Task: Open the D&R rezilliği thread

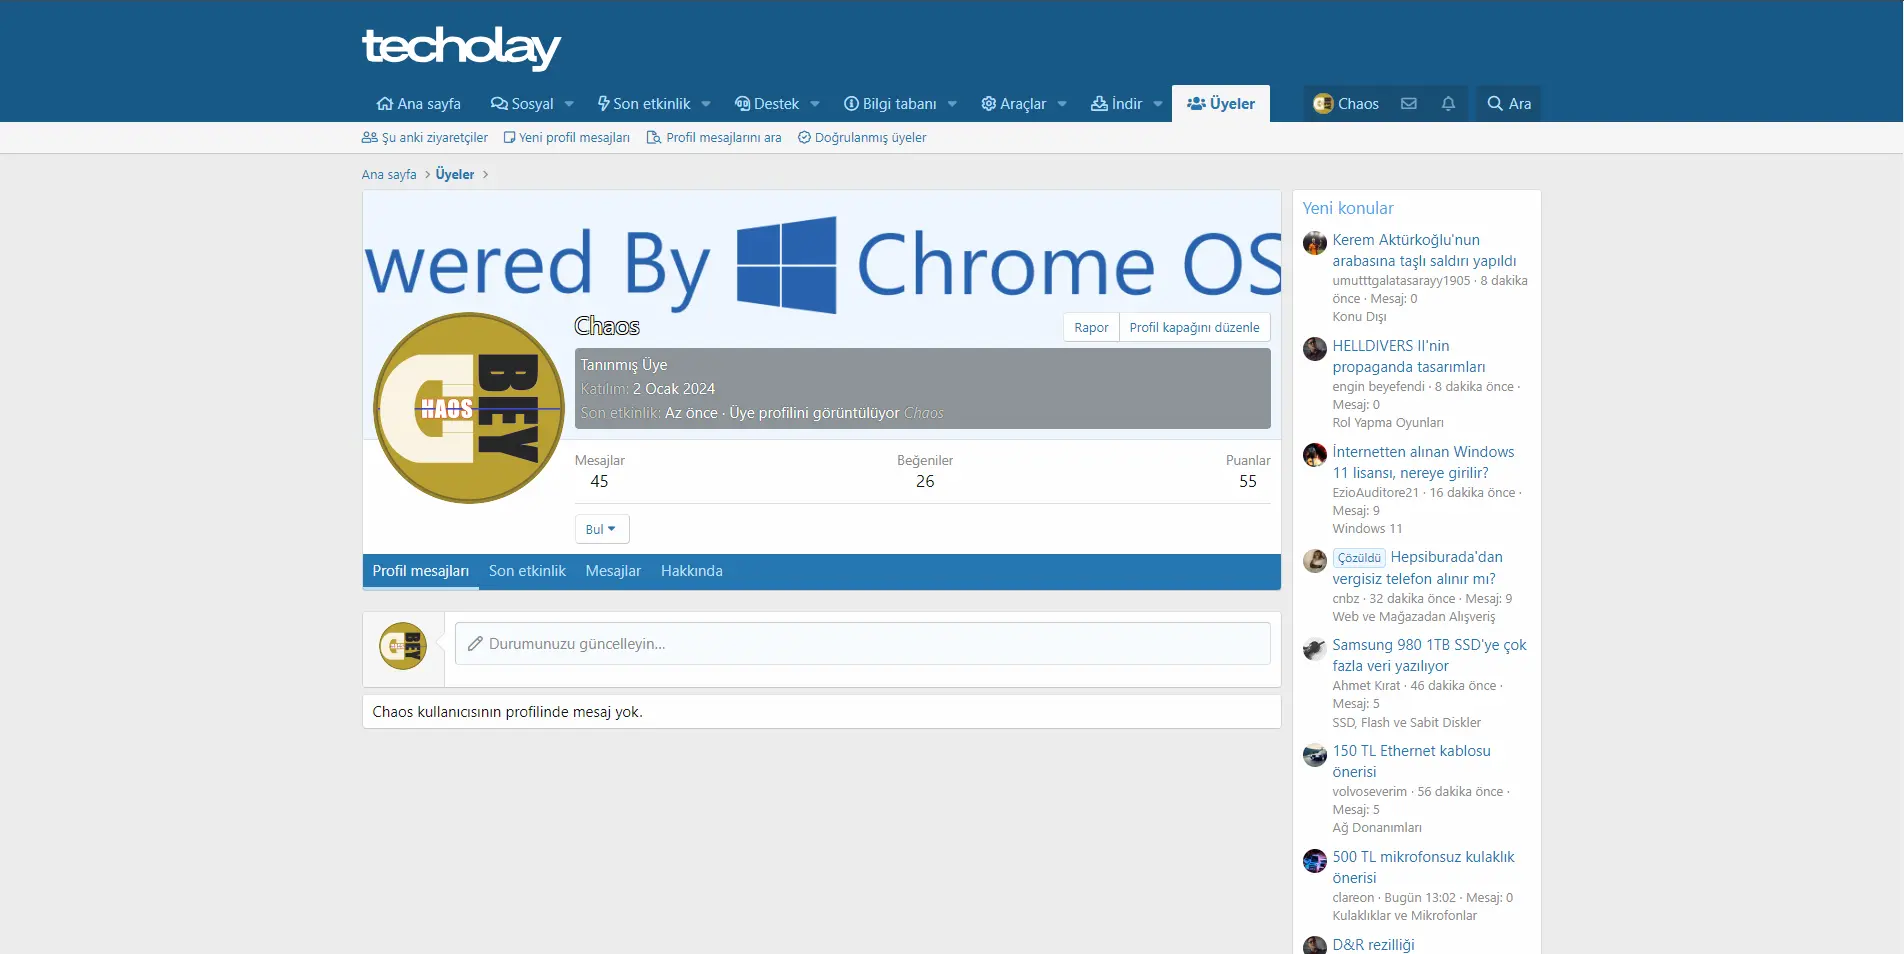Action: click(1373, 945)
